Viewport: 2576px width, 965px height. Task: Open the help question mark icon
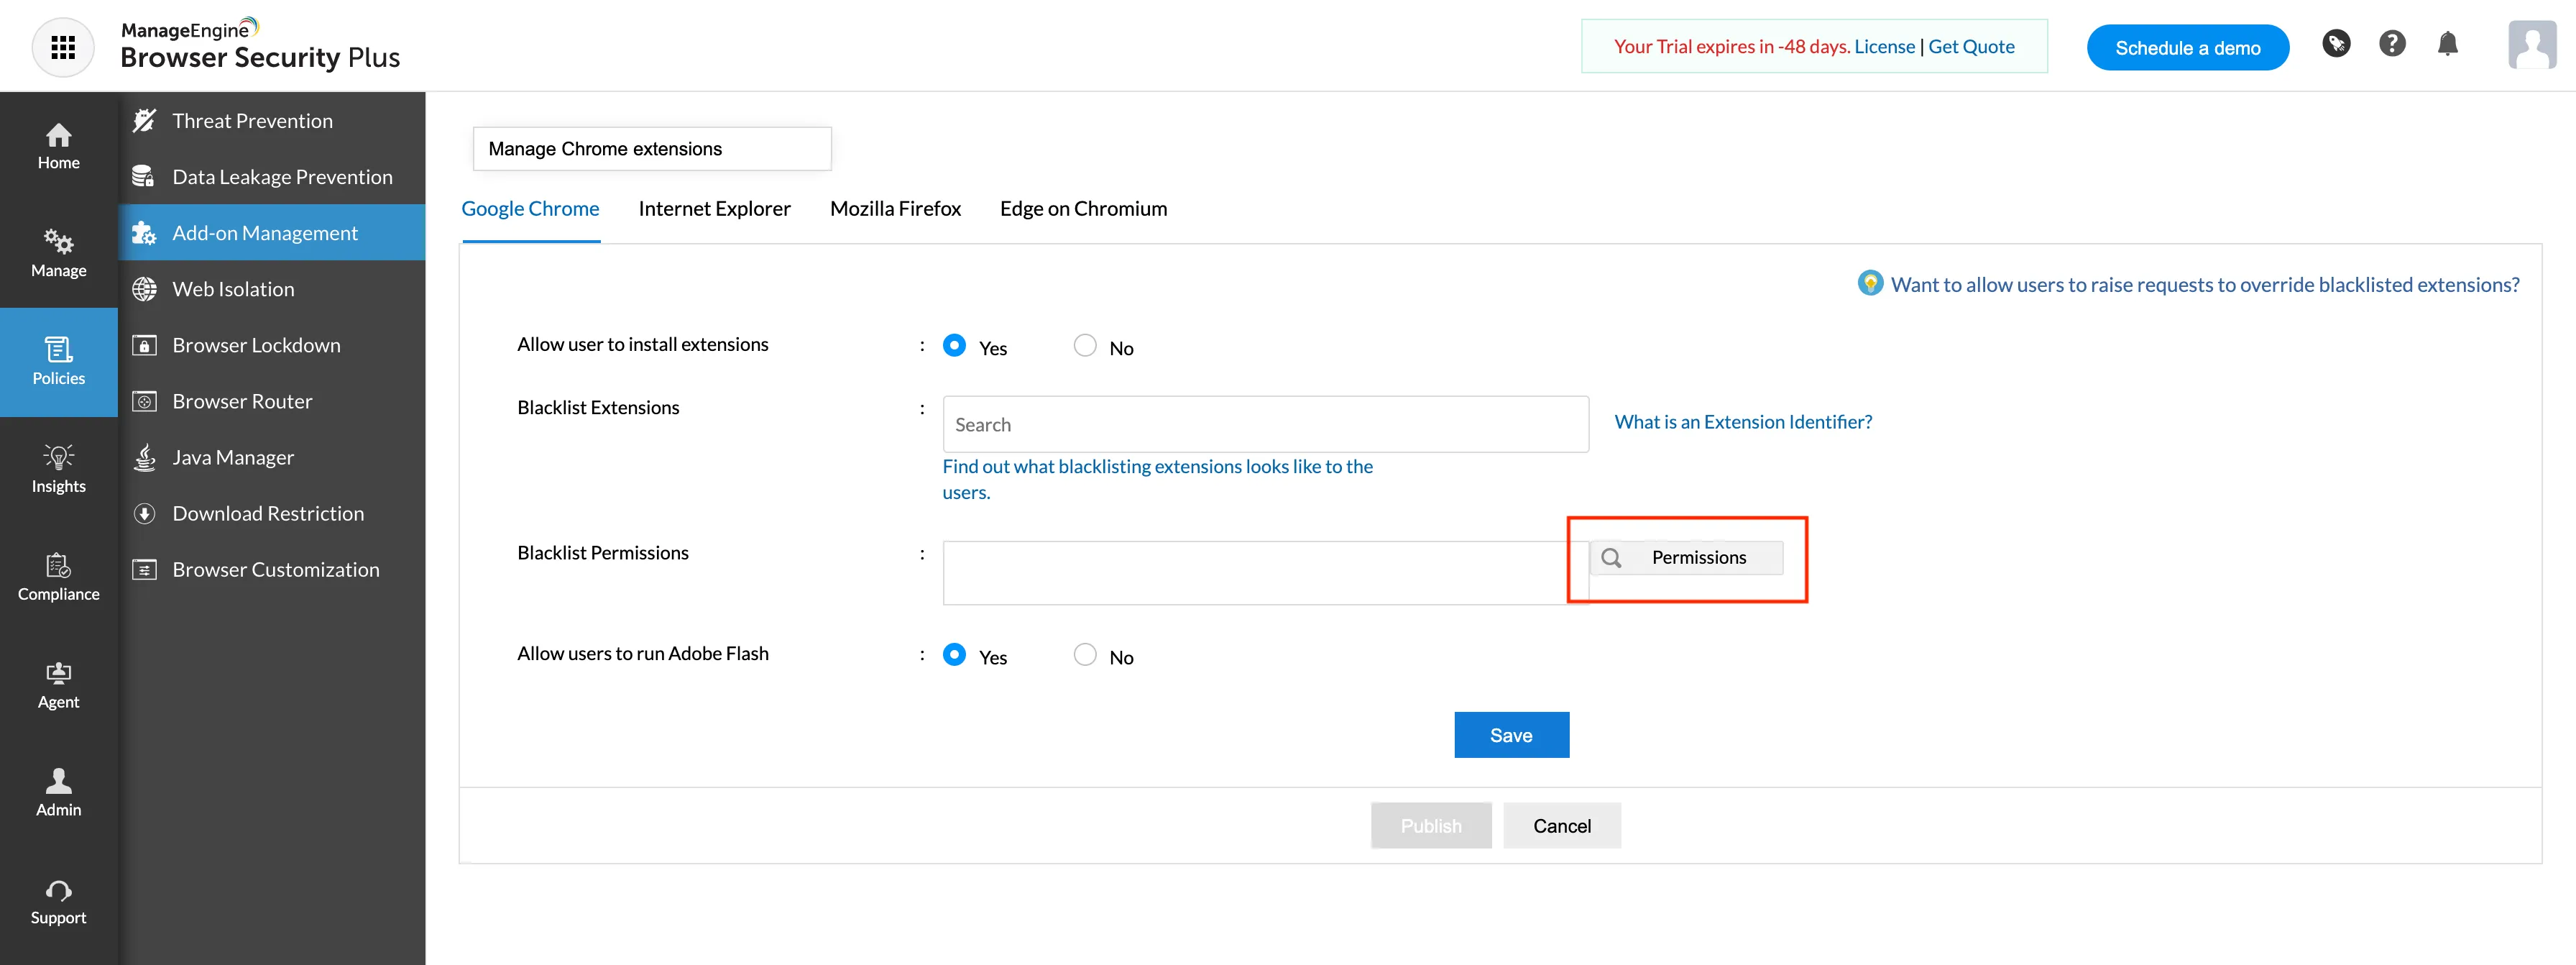pyautogui.click(x=2392, y=44)
